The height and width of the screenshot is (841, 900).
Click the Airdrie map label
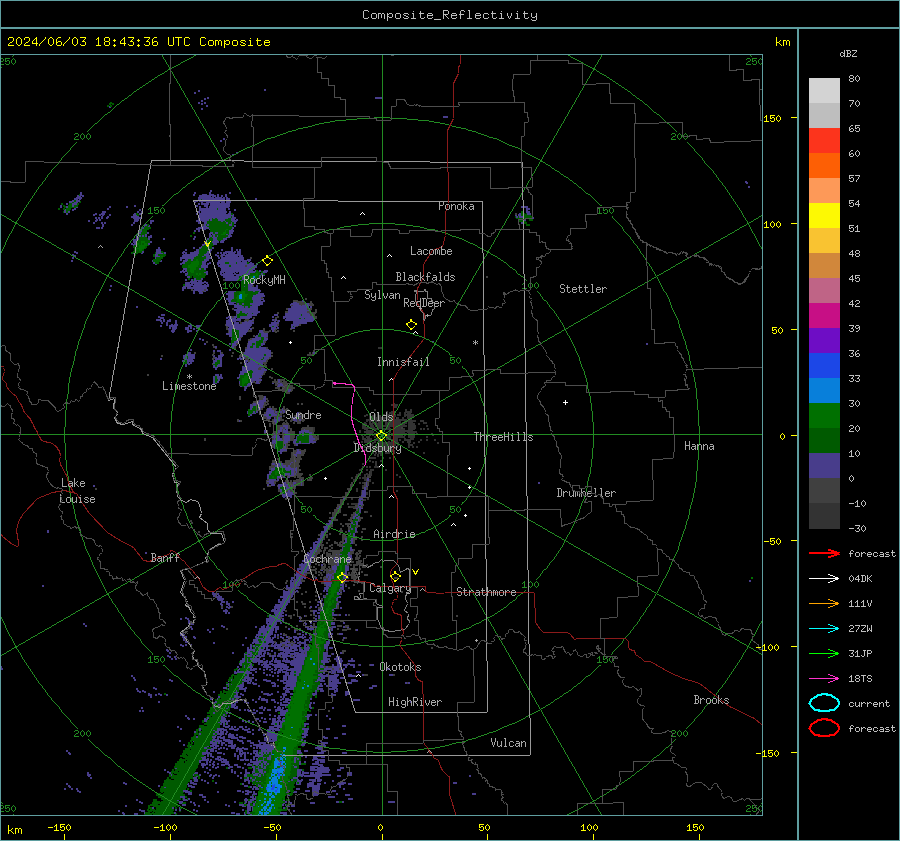(394, 534)
